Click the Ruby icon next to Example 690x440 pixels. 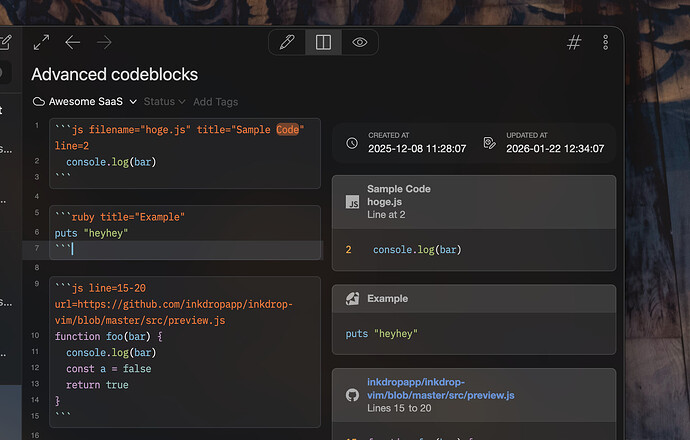(352, 298)
